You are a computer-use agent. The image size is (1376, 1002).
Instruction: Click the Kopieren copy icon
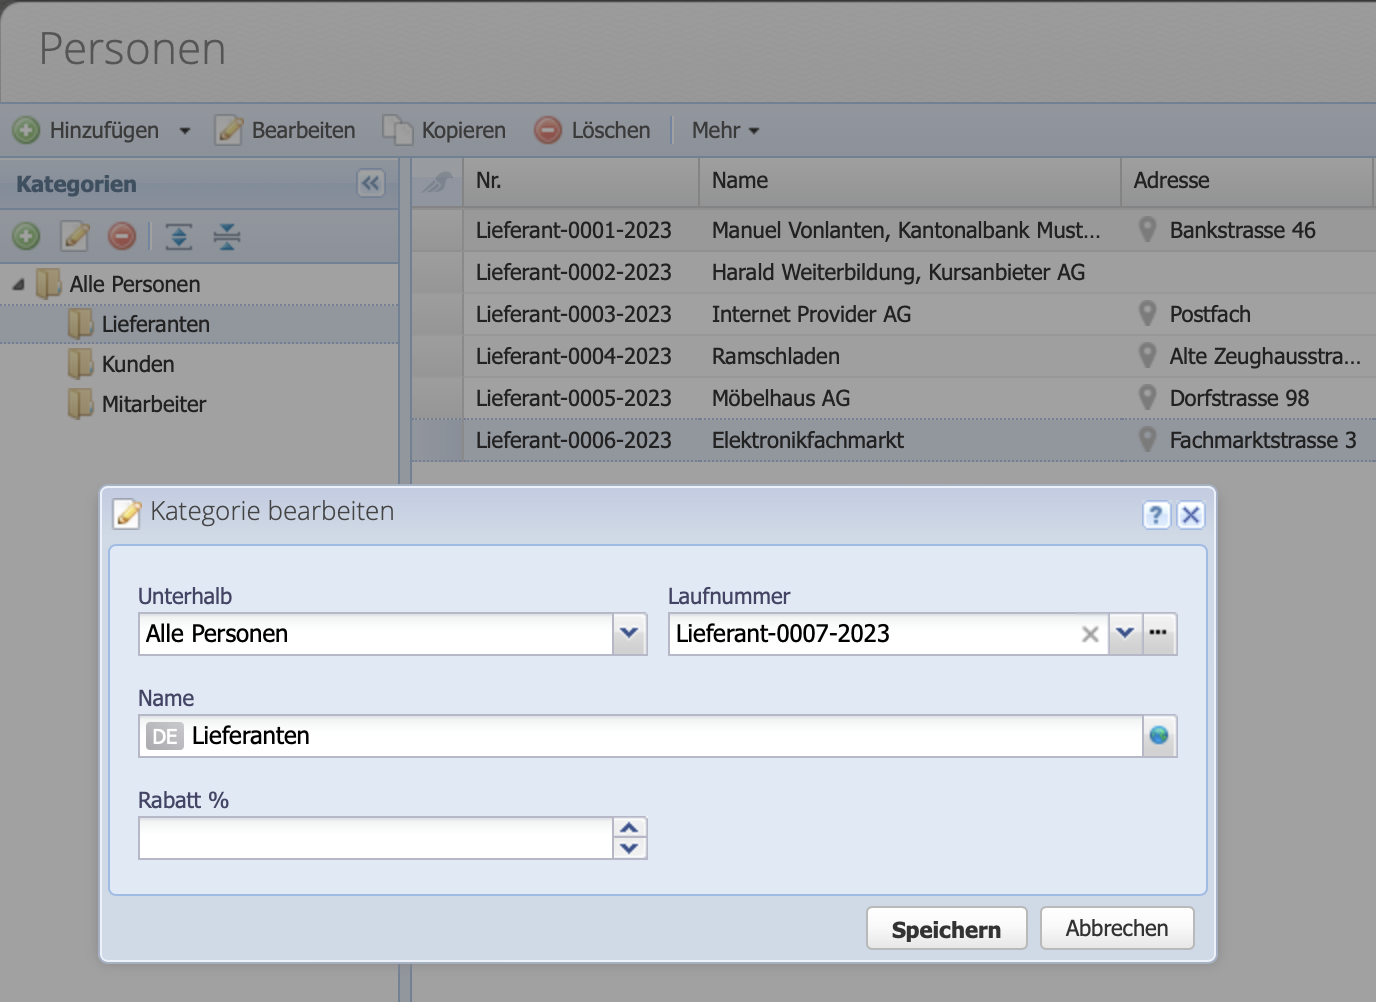point(398,130)
